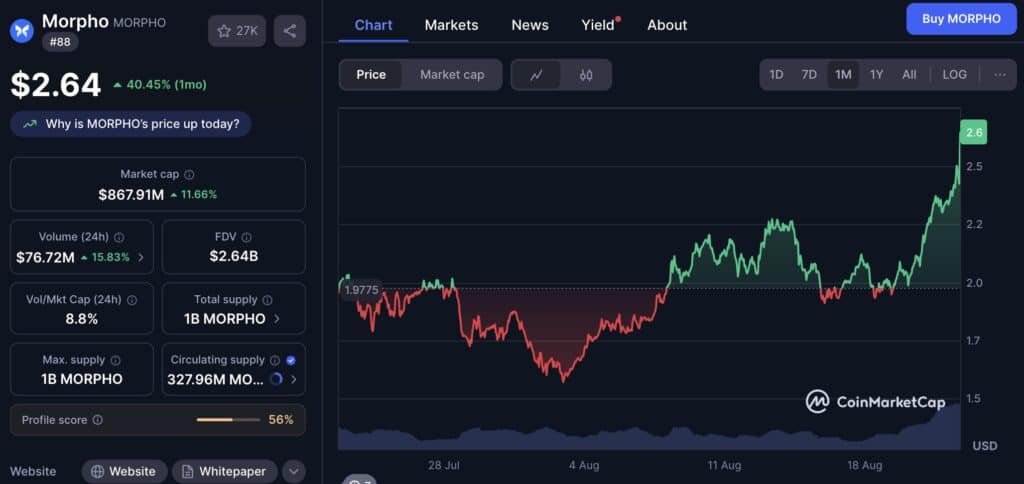Set chart range to All

909,74
